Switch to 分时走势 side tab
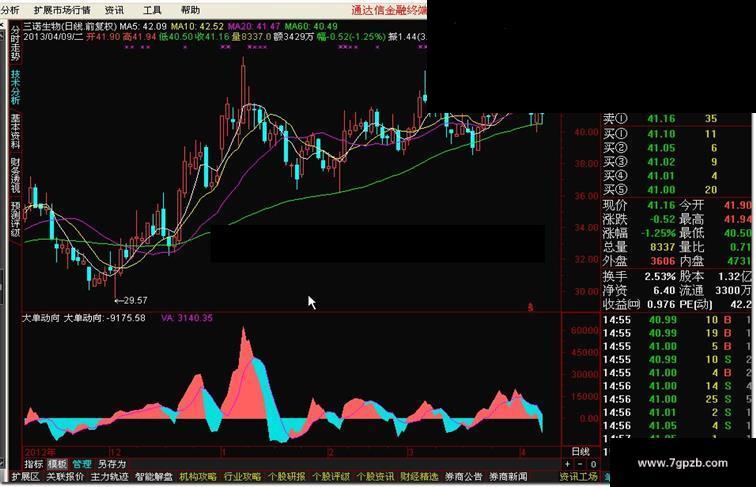 point(15,43)
